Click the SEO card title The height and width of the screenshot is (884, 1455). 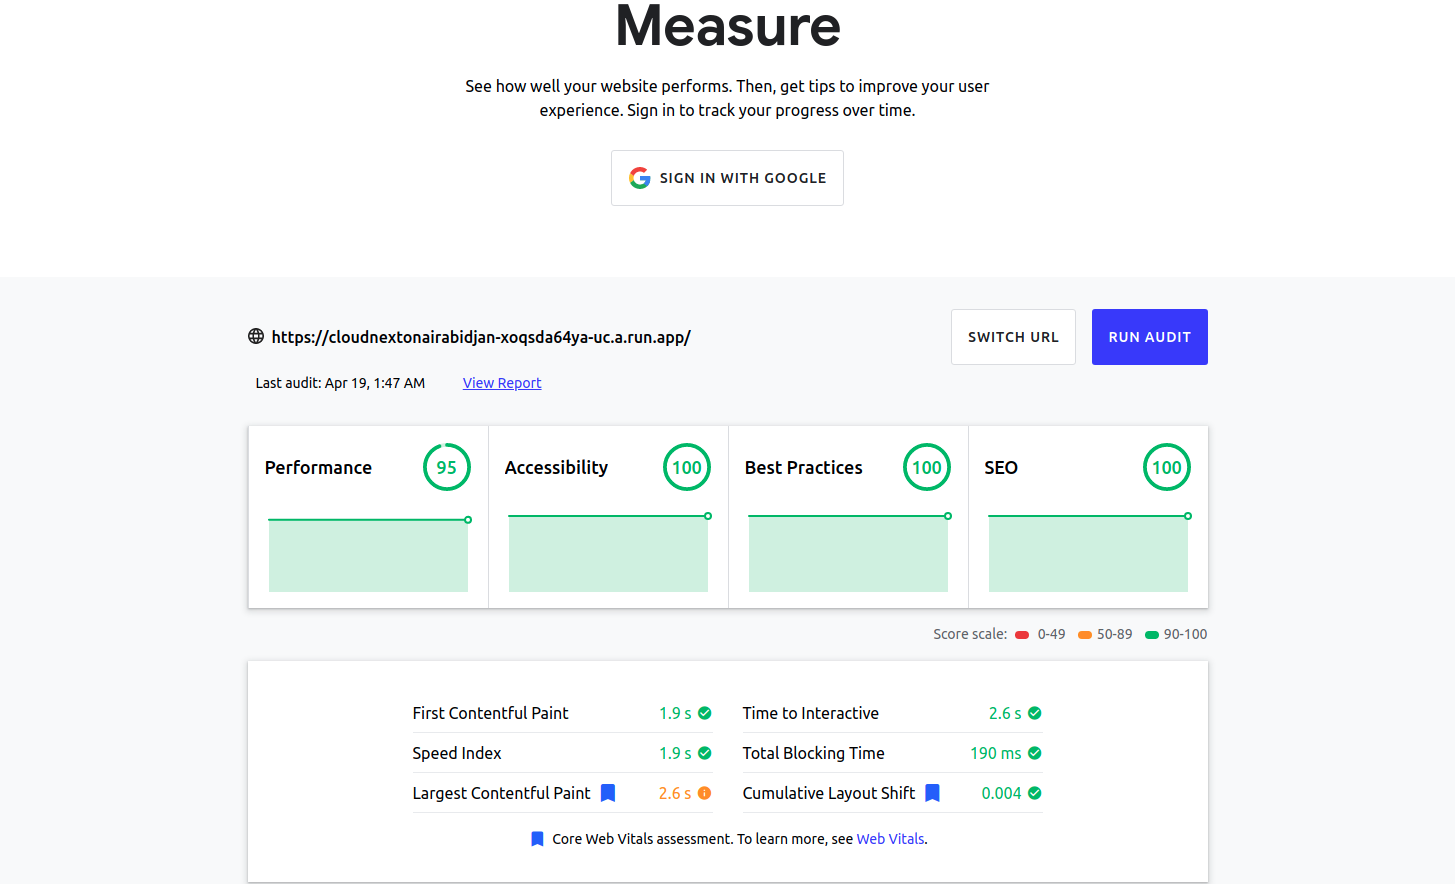pos(1001,467)
